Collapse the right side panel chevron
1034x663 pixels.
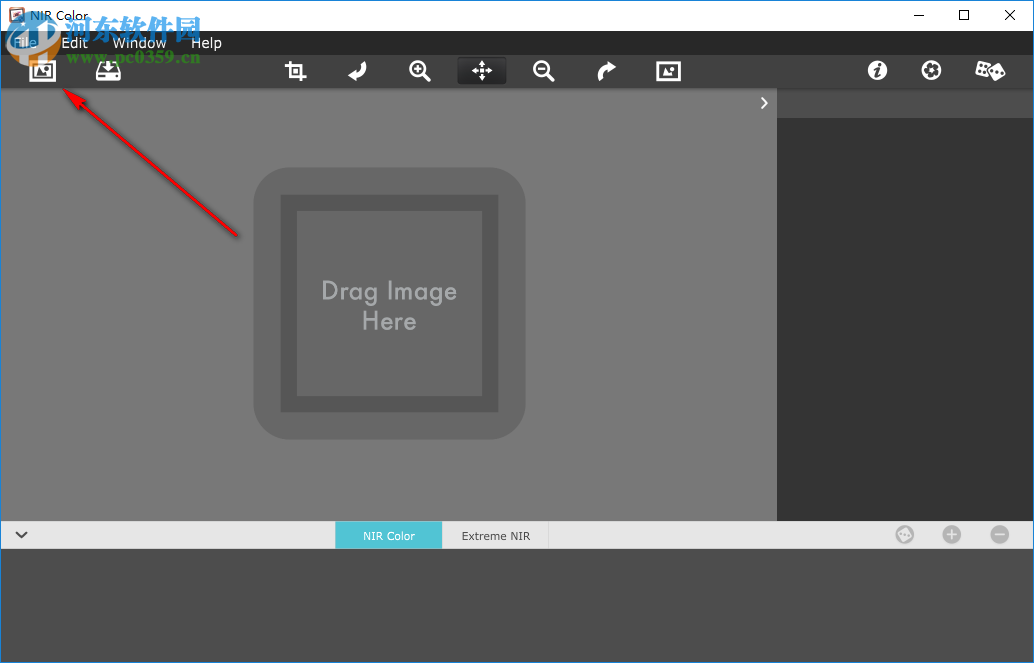(x=764, y=103)
